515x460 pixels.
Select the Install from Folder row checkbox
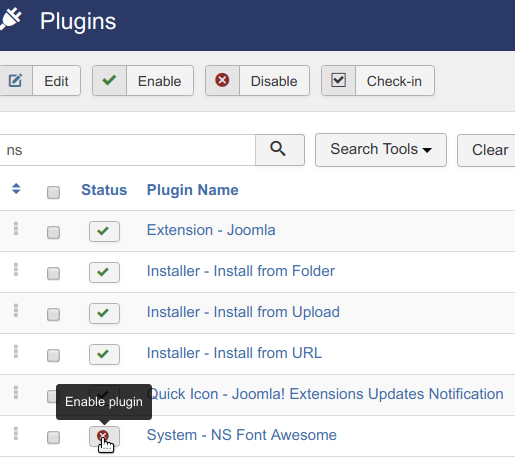coord(53,273)
